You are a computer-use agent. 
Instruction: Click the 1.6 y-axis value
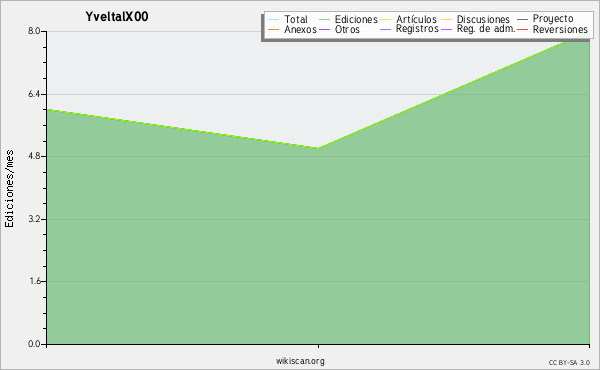(34, 281)
